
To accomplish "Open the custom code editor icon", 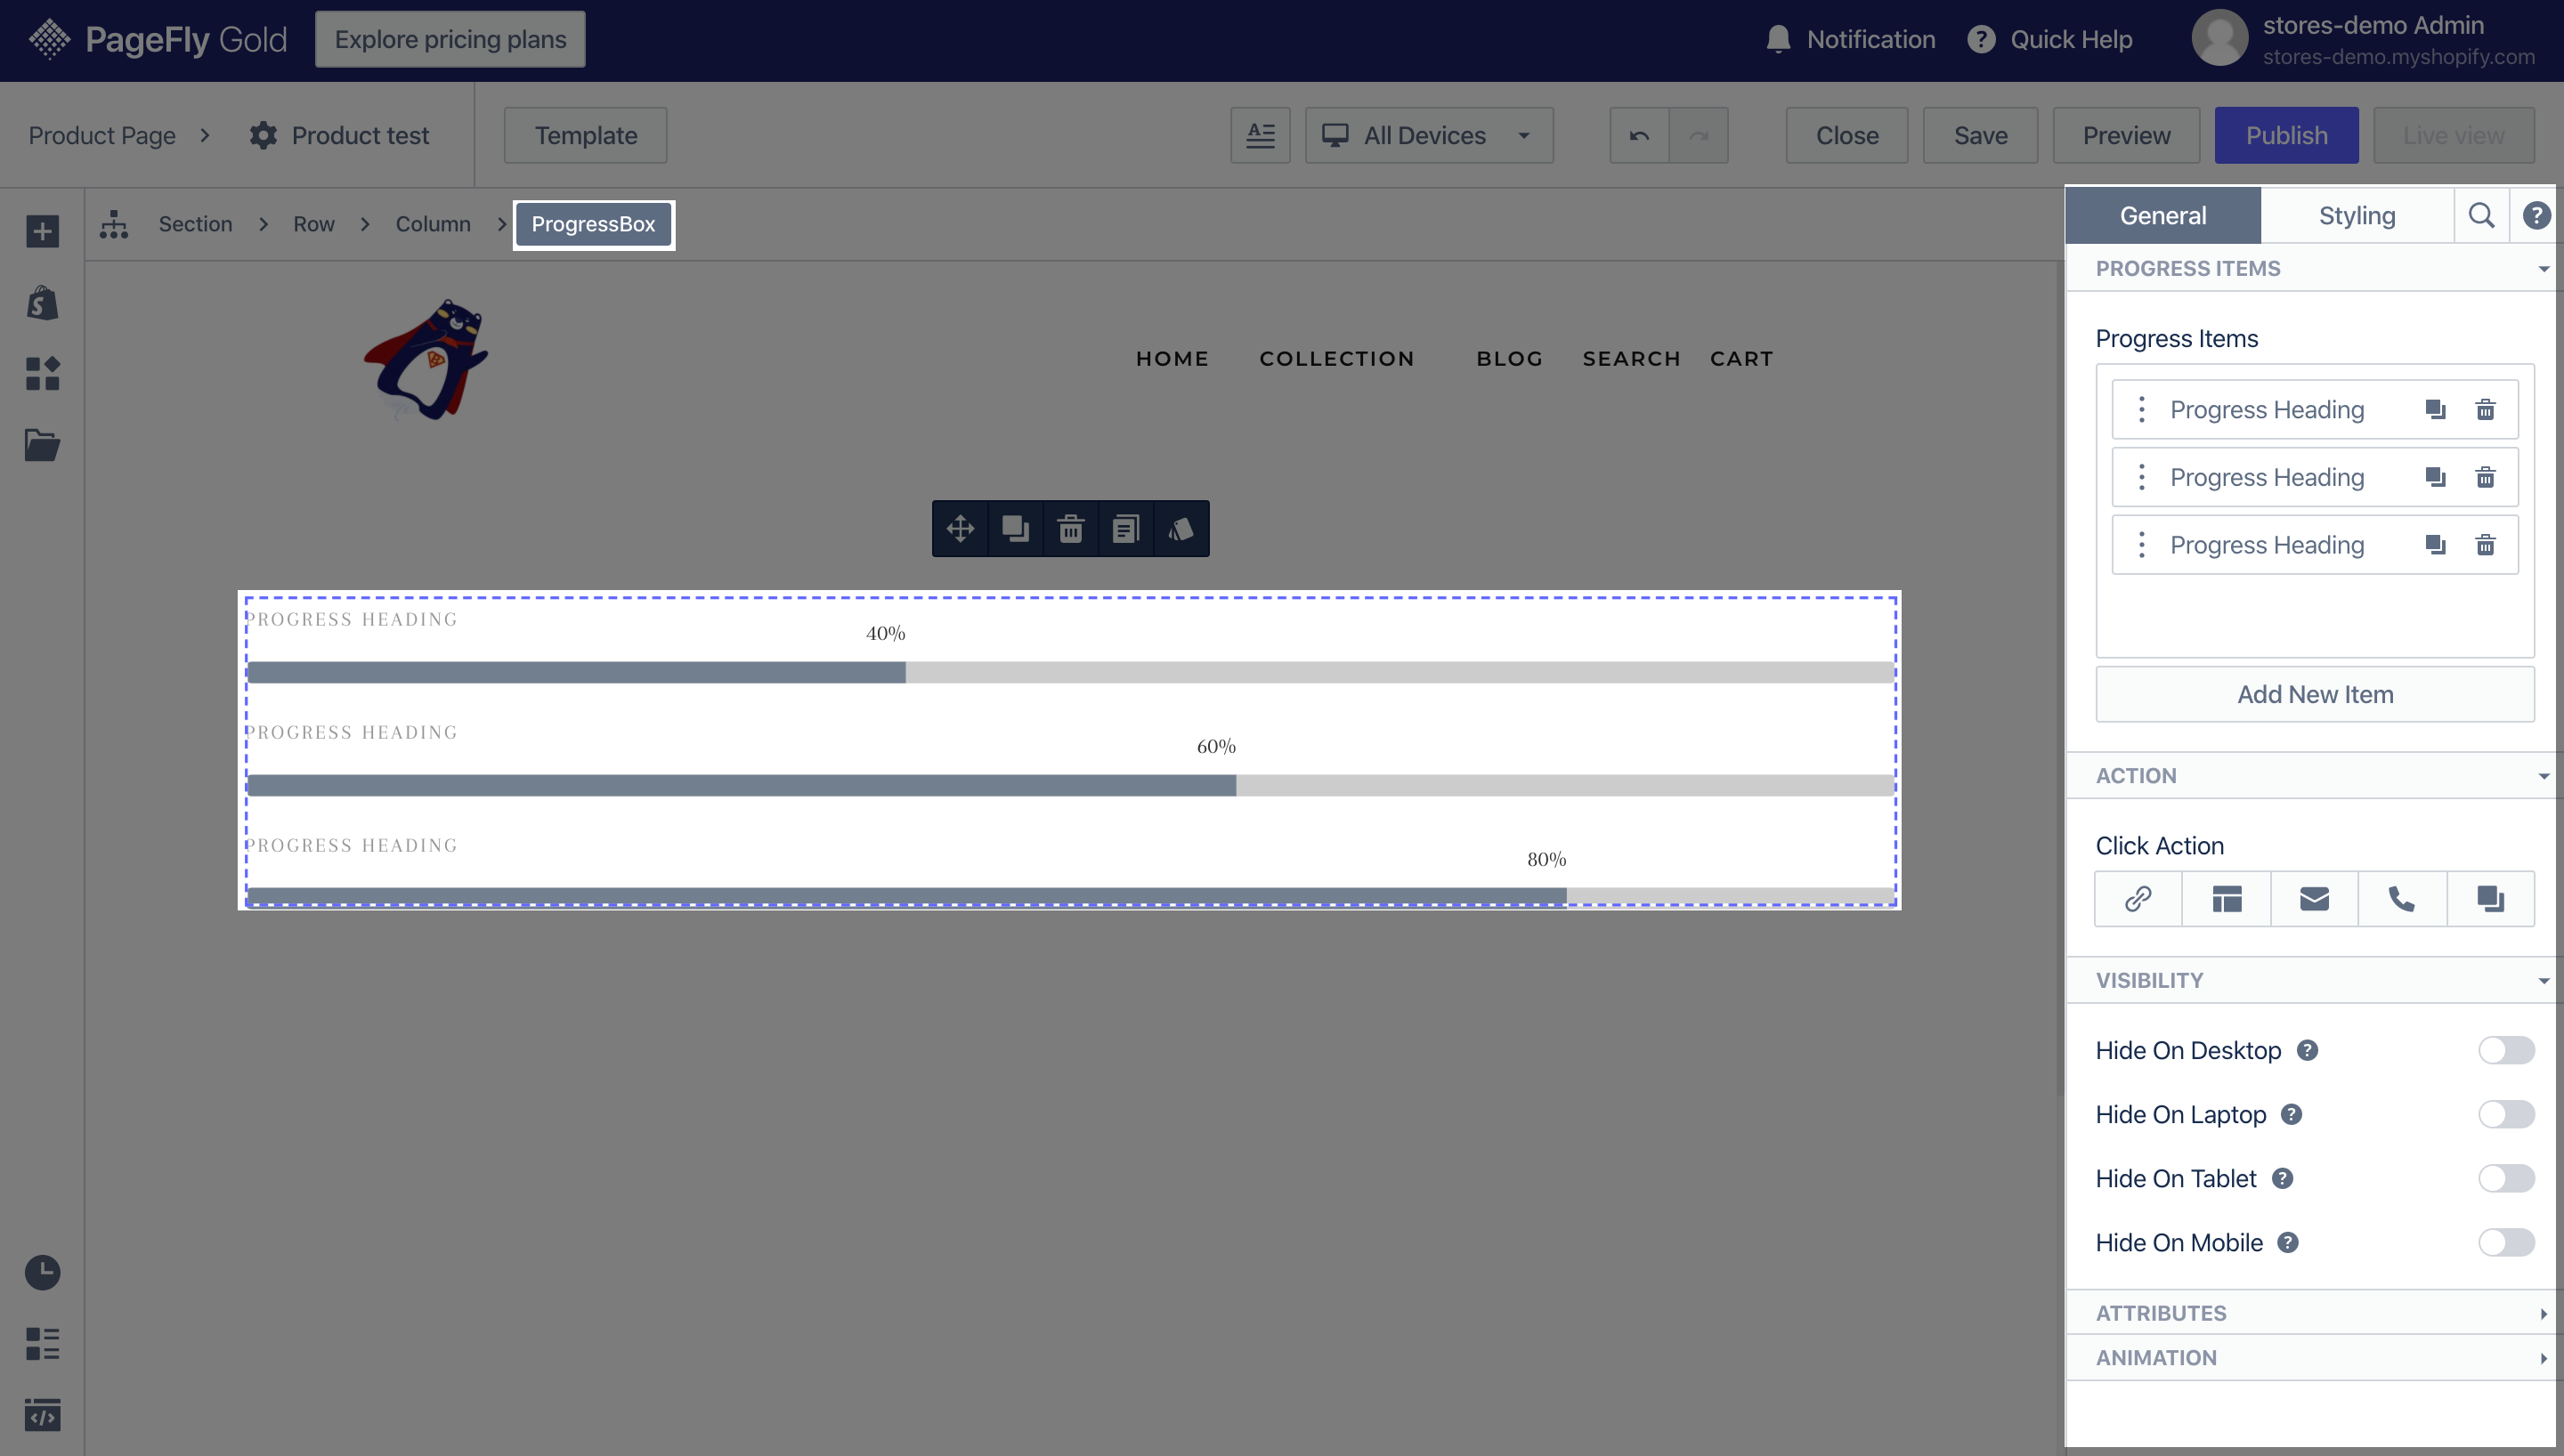I will tap(42, 1414).
